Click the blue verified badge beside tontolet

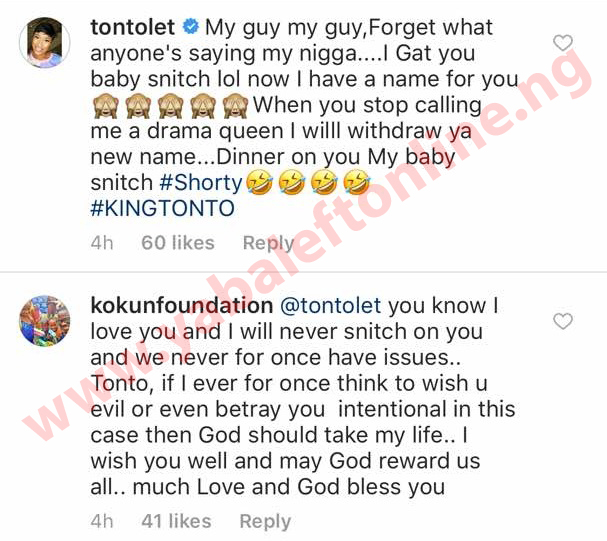pyautogui.click(x=190, y=27)
